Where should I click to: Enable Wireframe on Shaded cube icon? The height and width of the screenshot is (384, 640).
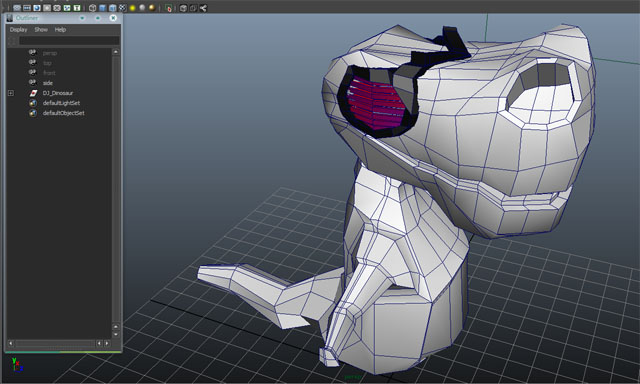click(x=113, y=8)
